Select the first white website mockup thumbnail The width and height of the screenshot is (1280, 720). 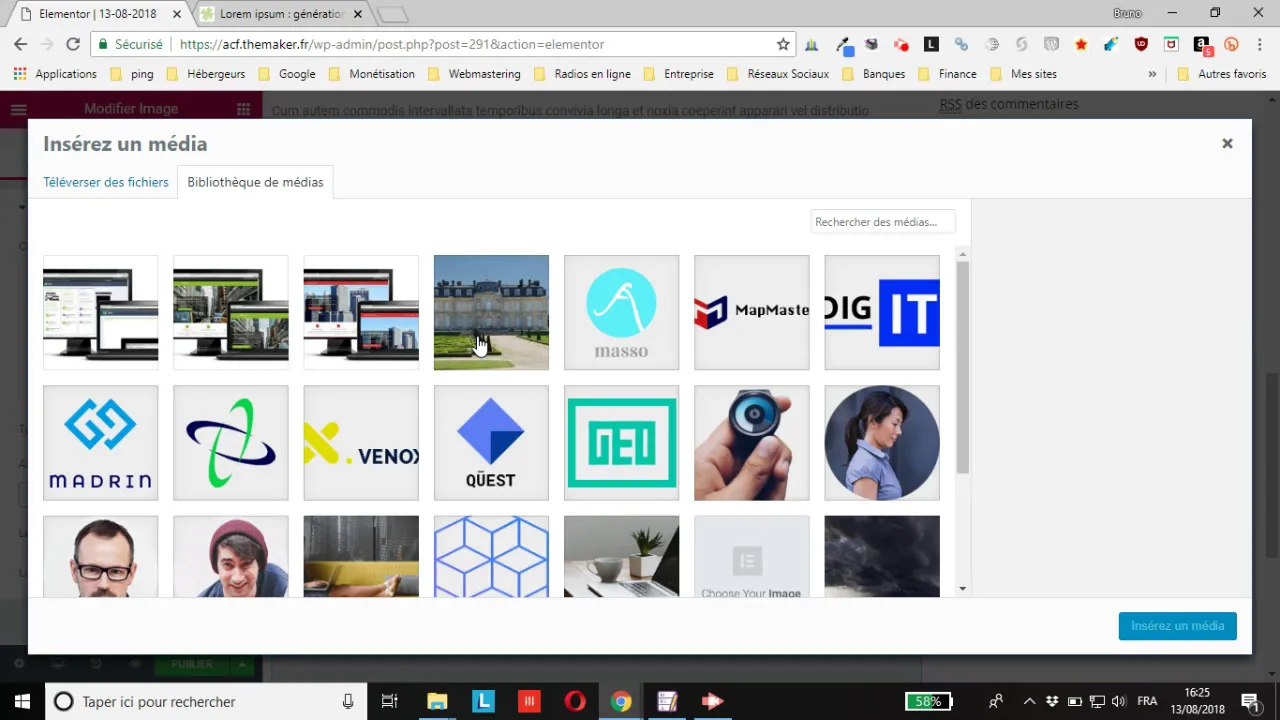tap(100, 312)
